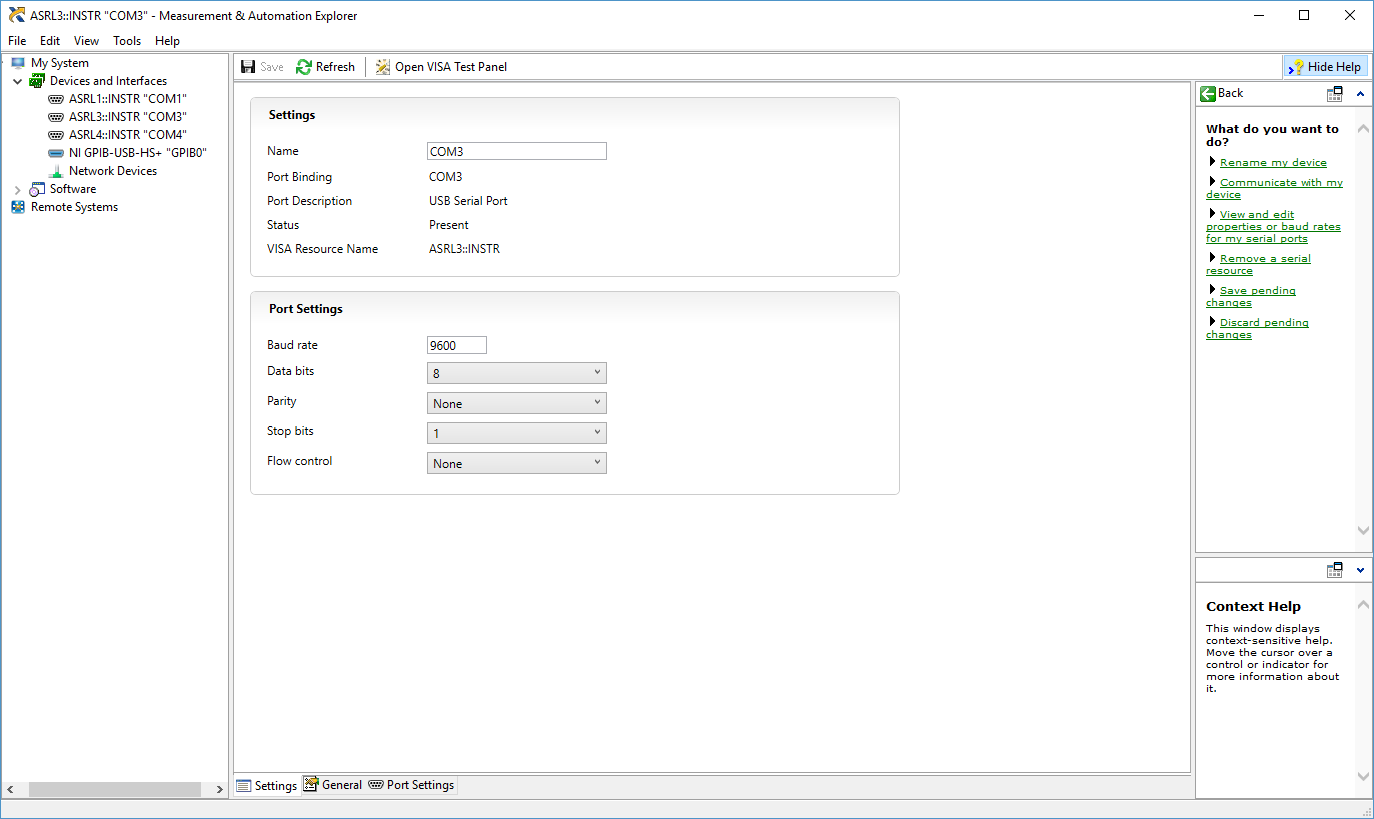
Task: Open the File menu
Action: coord(17,41)
